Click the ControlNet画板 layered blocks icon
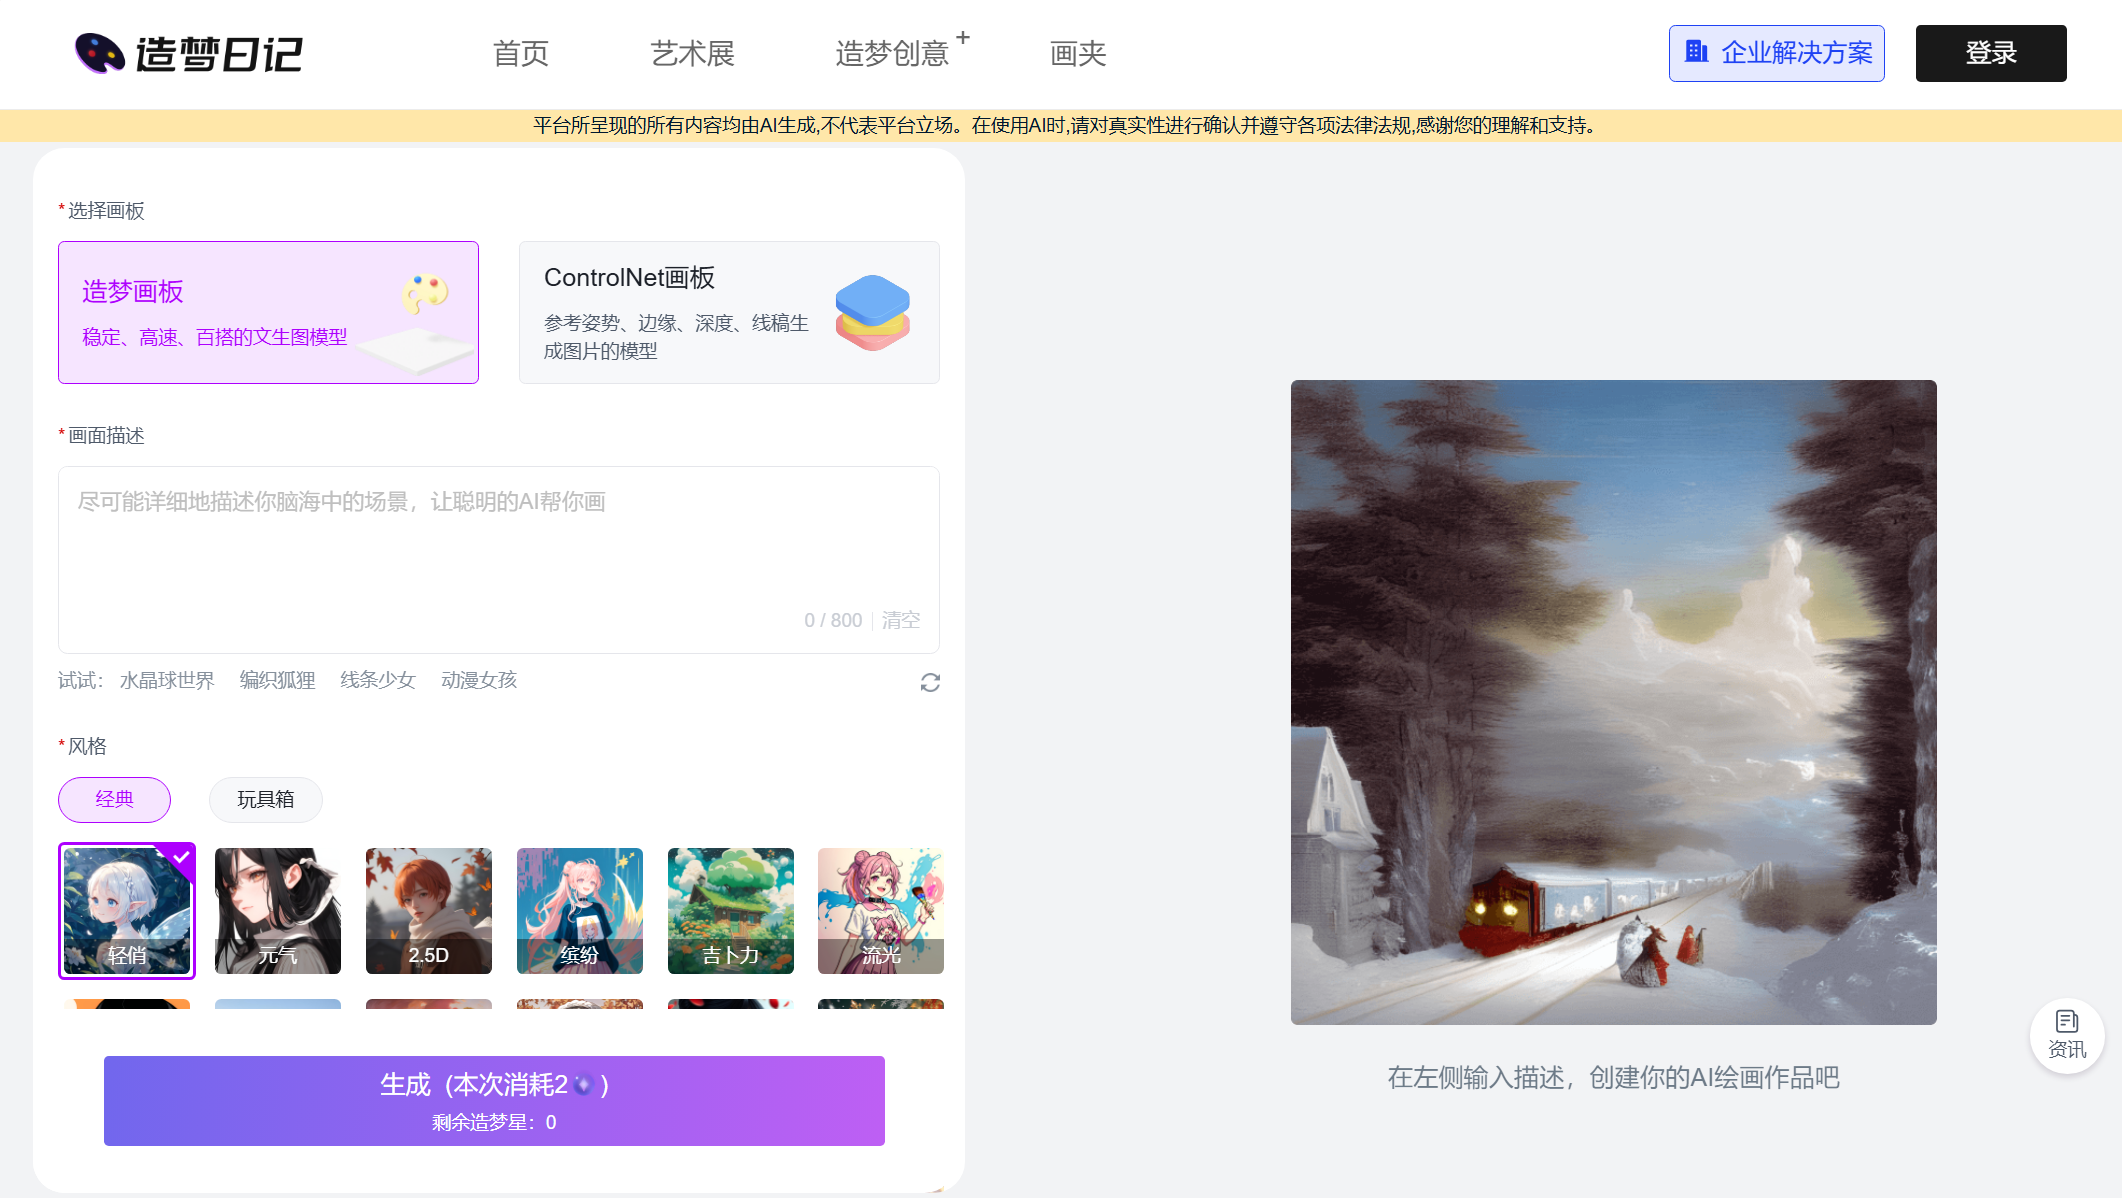This screenshot has width=2122, height=1198. [872, 312]
